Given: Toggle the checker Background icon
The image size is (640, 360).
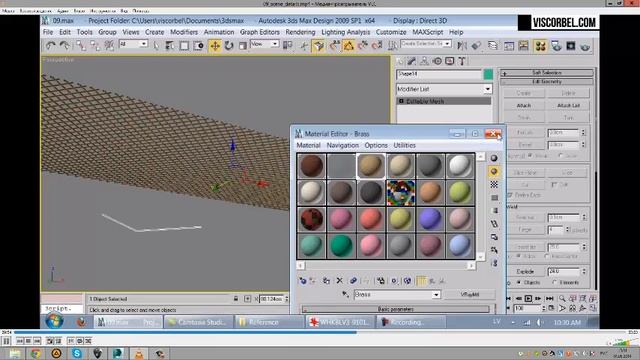Looking at the screenshot, I should 494,184.
